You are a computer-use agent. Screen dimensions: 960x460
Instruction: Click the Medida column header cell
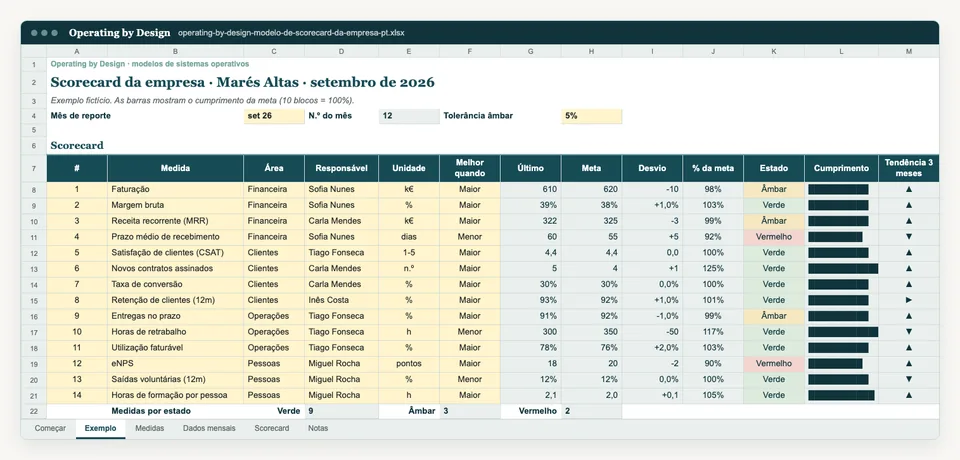pos(175,168)
